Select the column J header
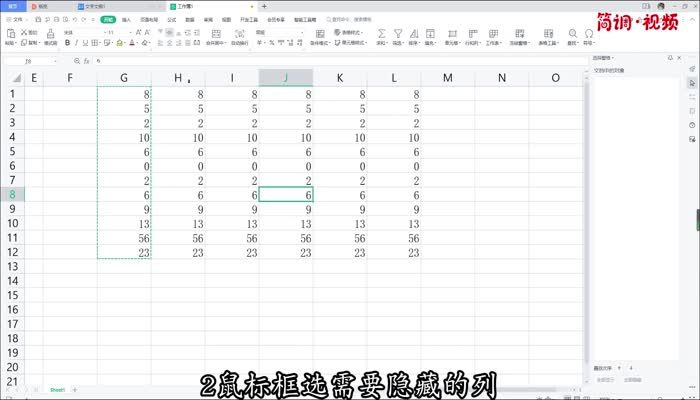700x400 pixels. [286, 77]
